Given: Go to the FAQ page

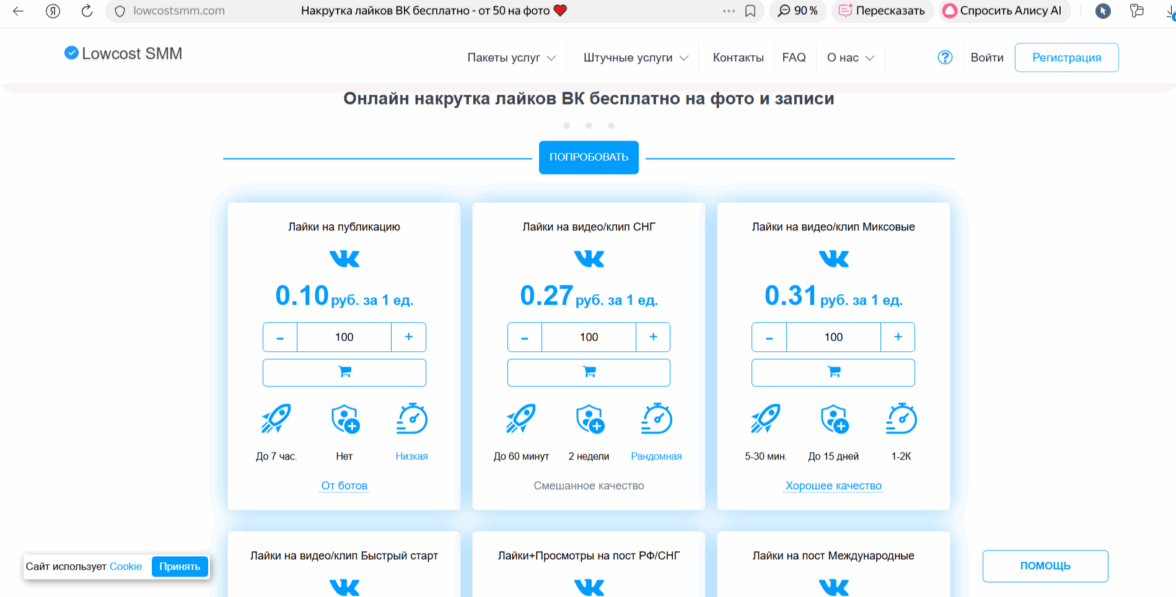Looking at the screenshot, I should [x=794, y=58].
